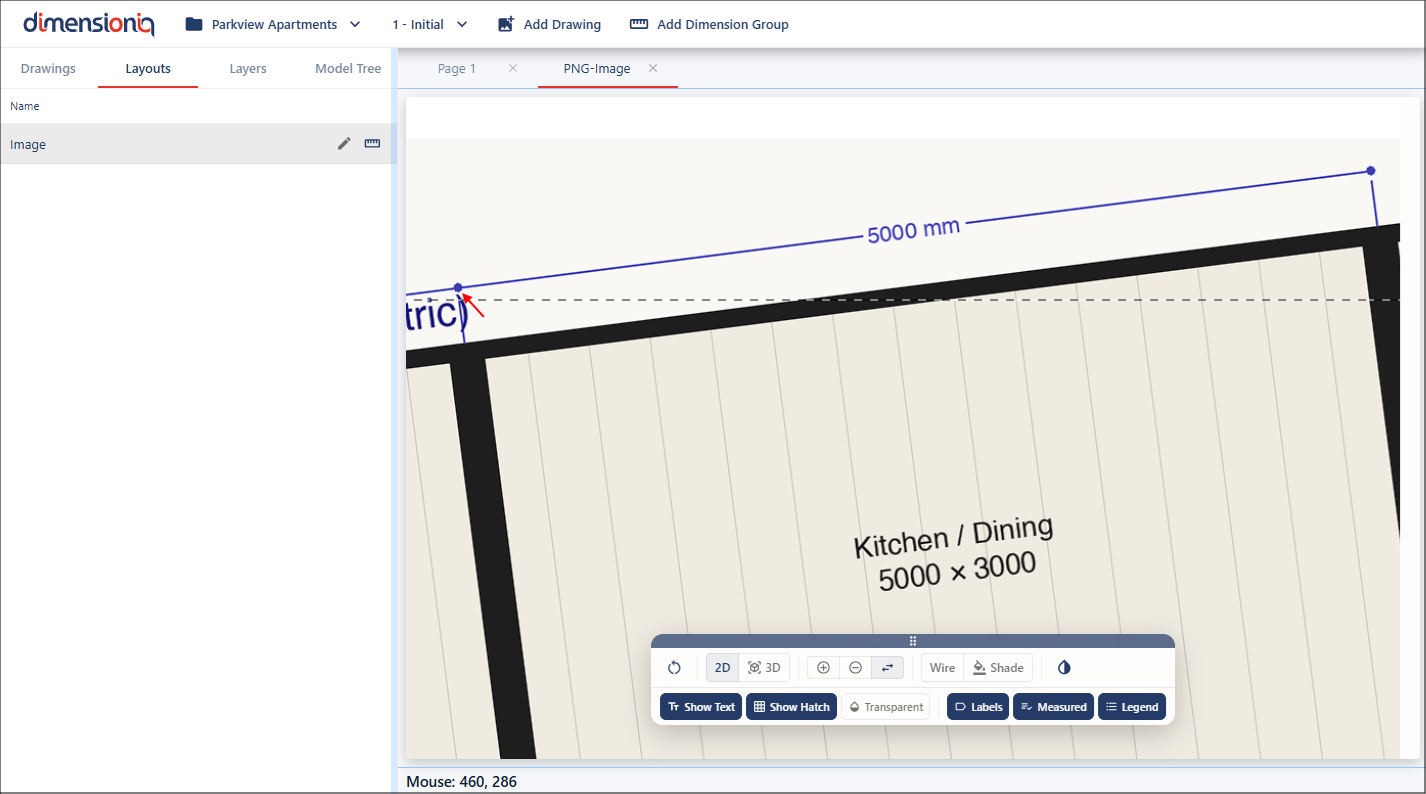The height and width of the screenshot is (794, 1426).
Task: Switch to the Model Tree tab
Action: tap(348, 69)
